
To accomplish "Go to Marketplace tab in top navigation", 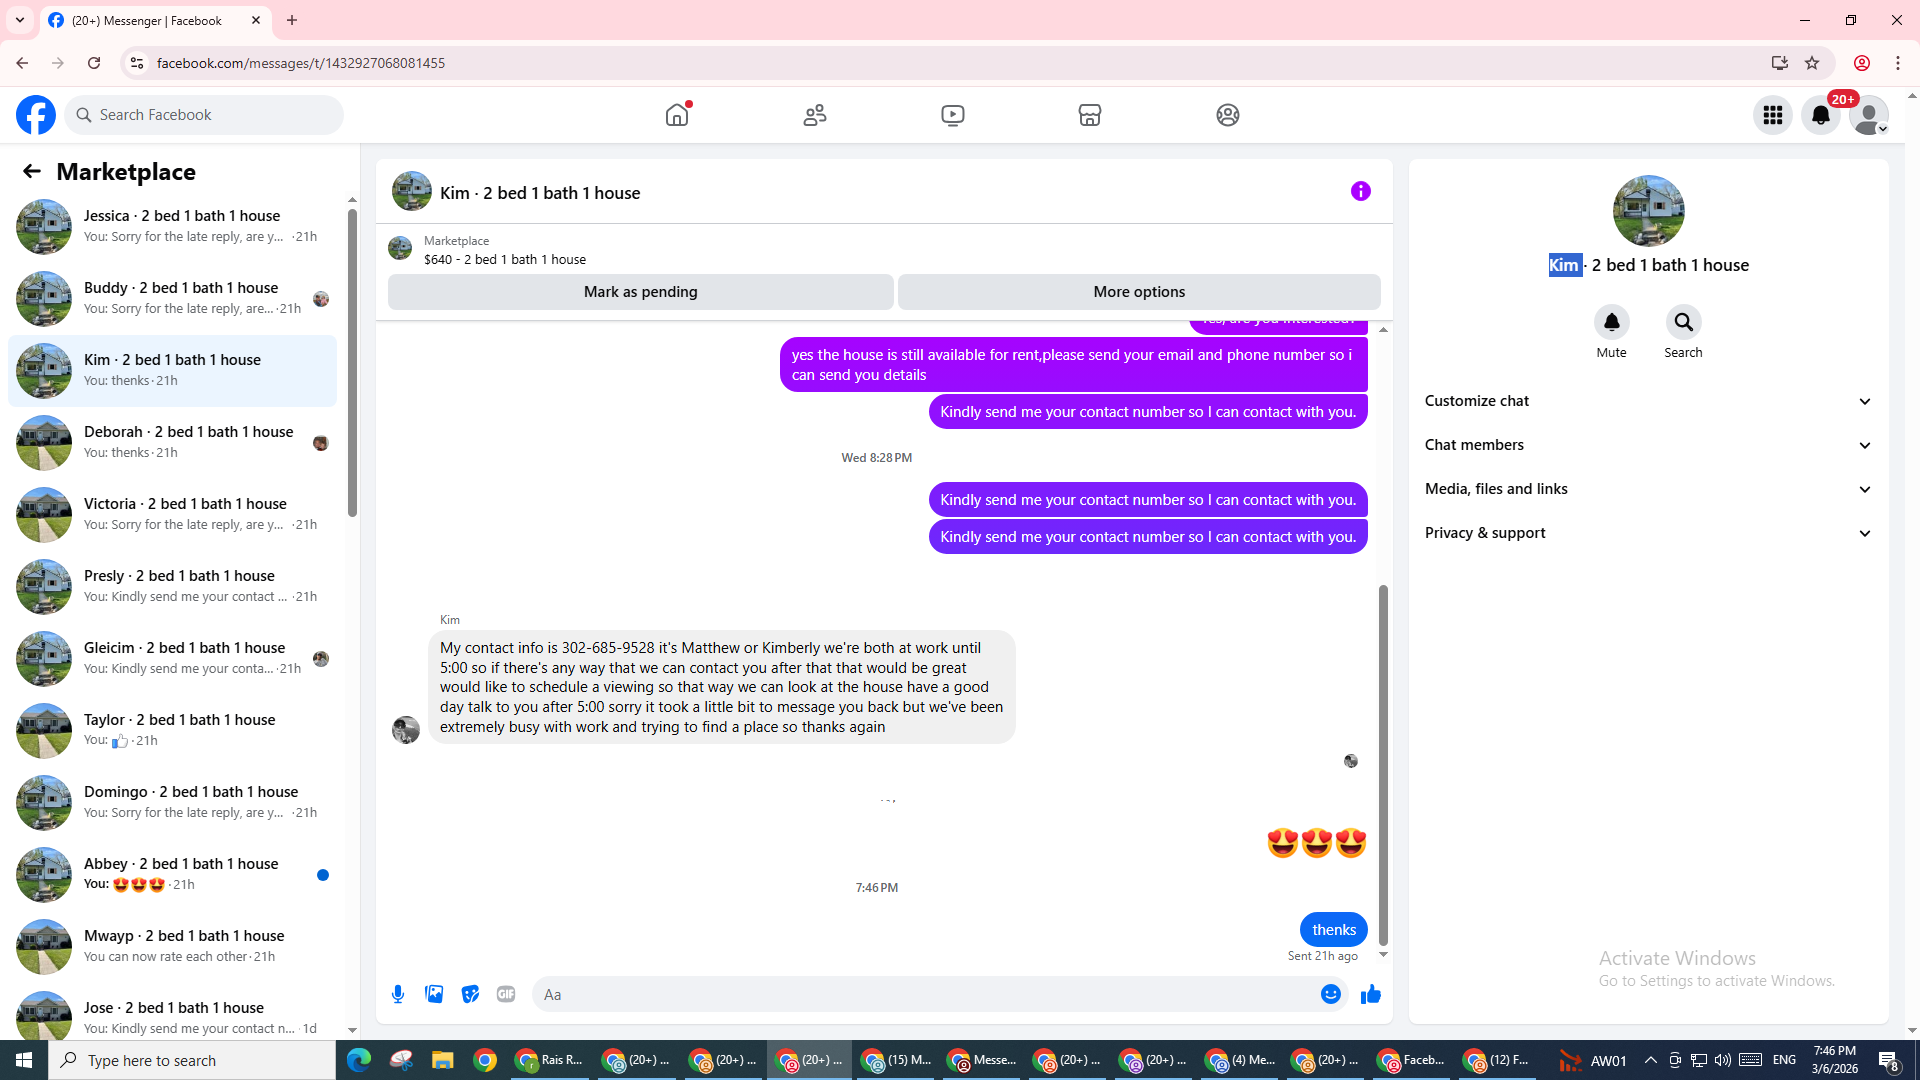I will point(1090,115).
